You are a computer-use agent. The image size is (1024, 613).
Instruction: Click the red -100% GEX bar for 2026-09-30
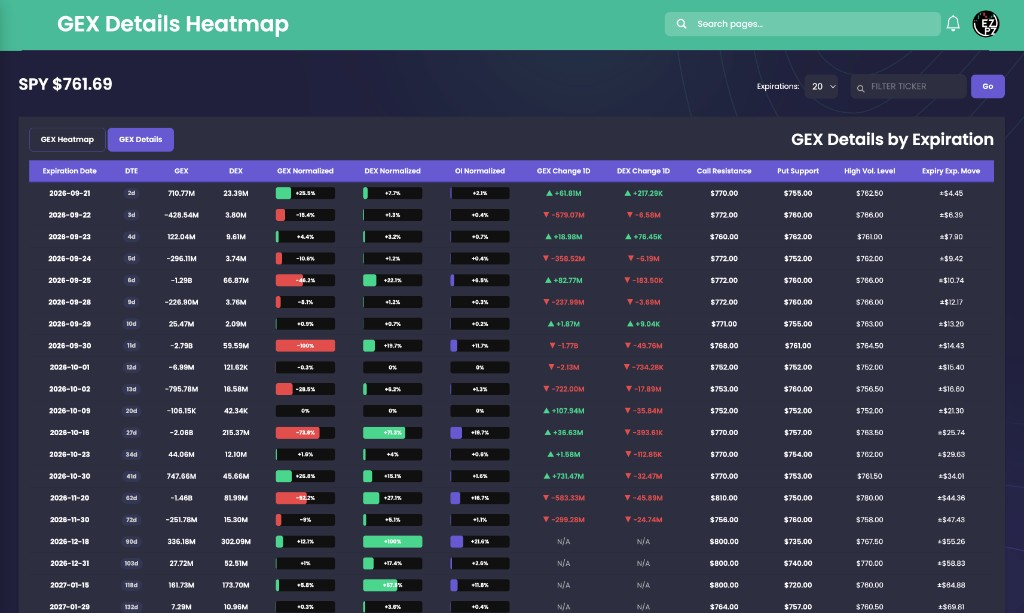coord(305,346)
